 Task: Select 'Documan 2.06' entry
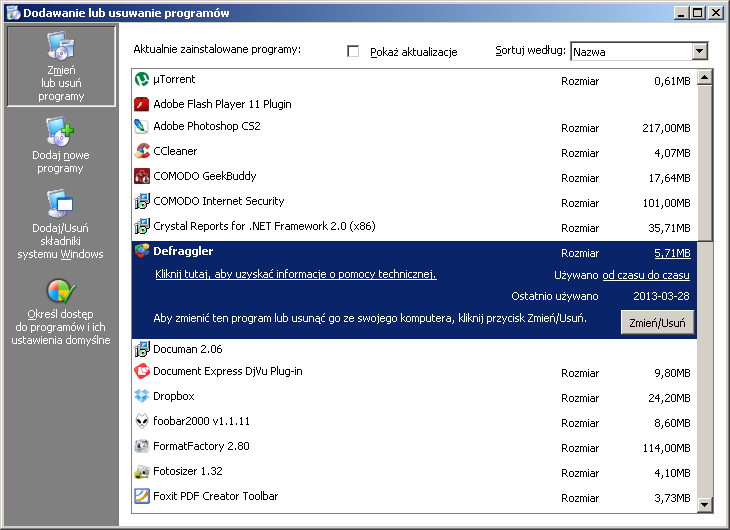(188, 349)
